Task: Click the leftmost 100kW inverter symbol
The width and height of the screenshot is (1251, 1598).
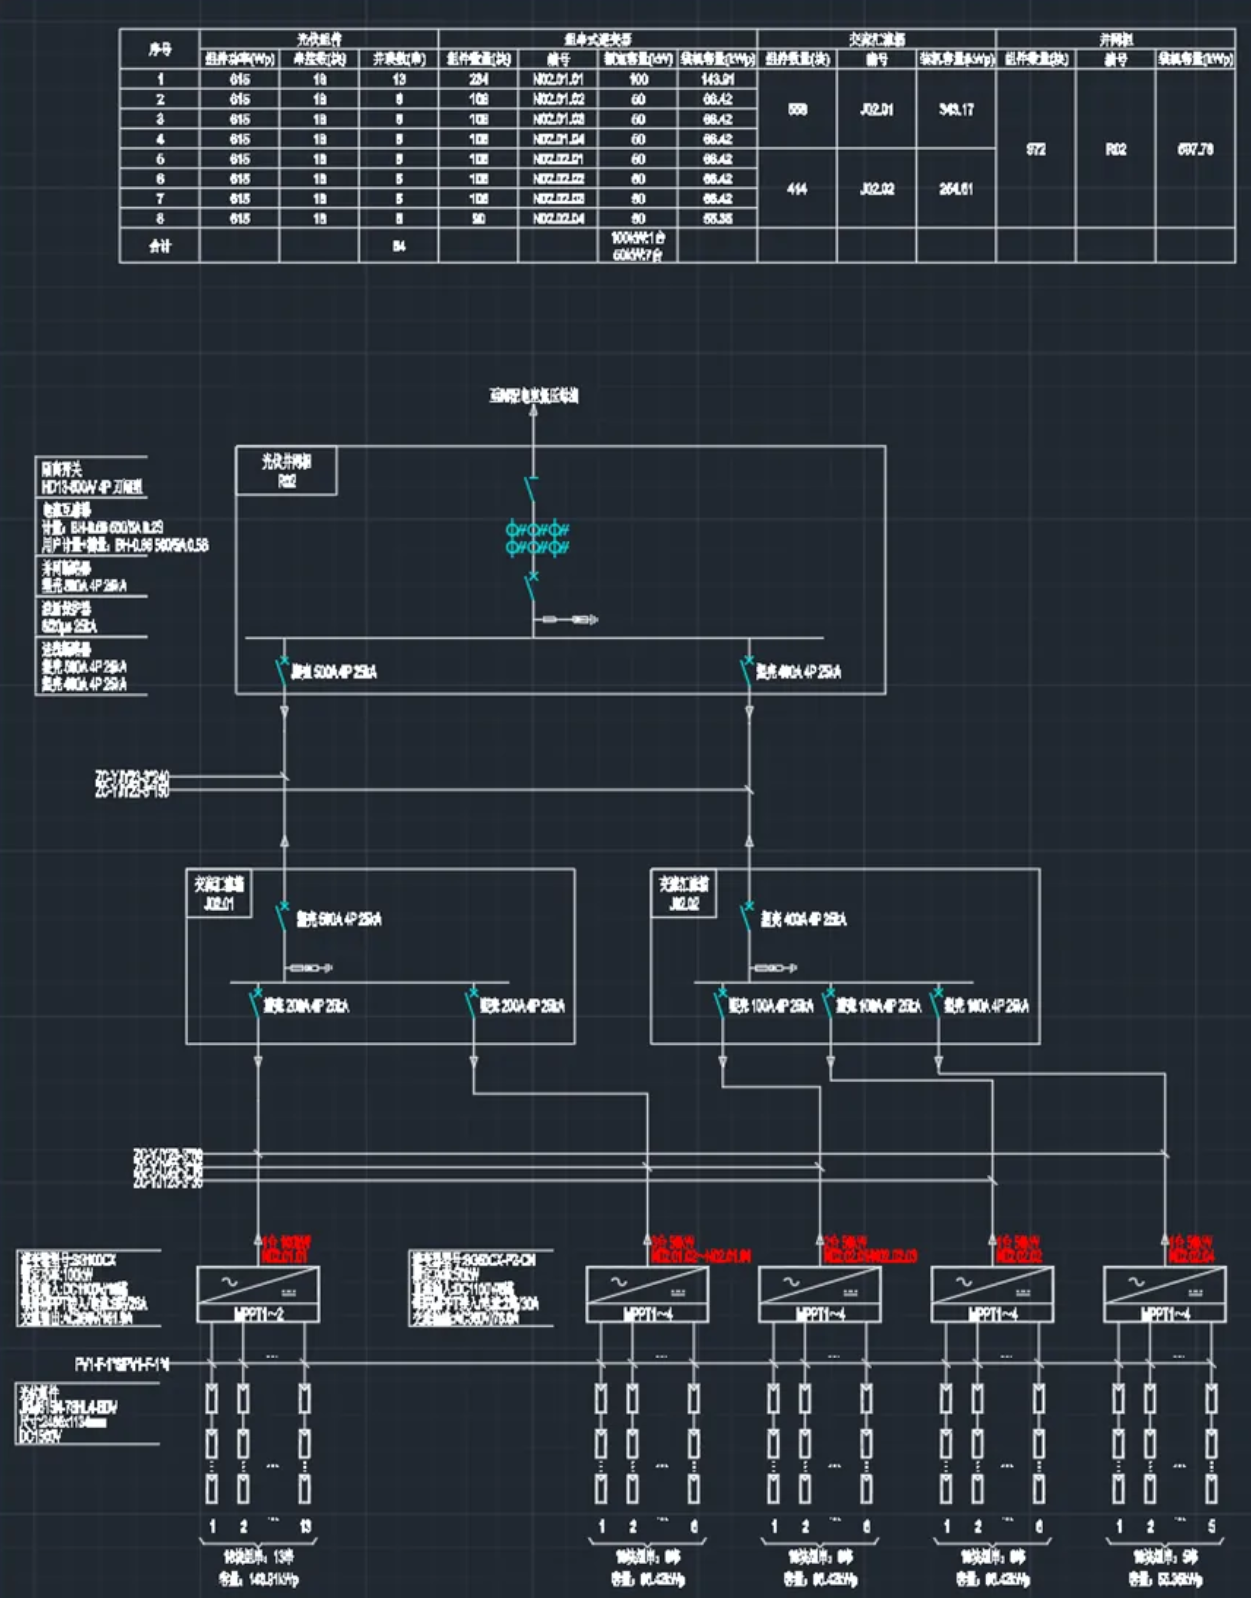Action: [x=258, y=1294]
